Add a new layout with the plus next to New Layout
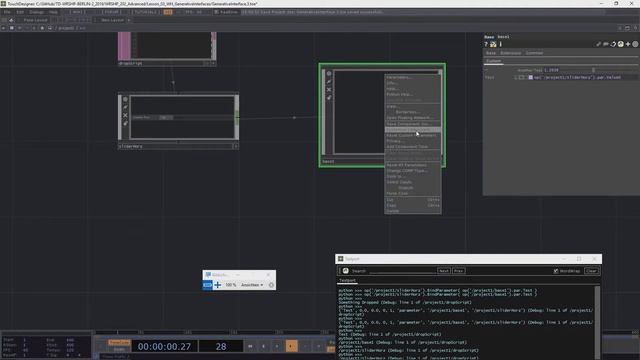This screenshot has width=640, height=360. point(129,20)
